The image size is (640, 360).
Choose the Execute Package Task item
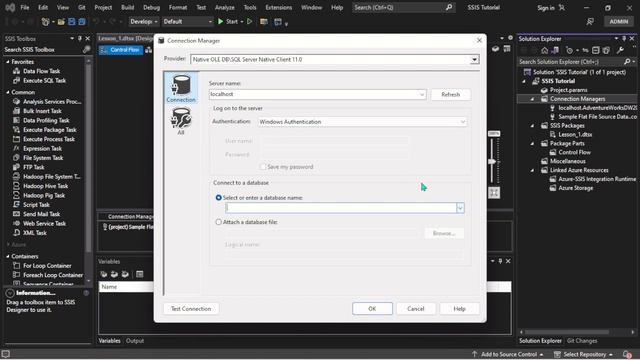pyautogui.click(x=49, y=130)
